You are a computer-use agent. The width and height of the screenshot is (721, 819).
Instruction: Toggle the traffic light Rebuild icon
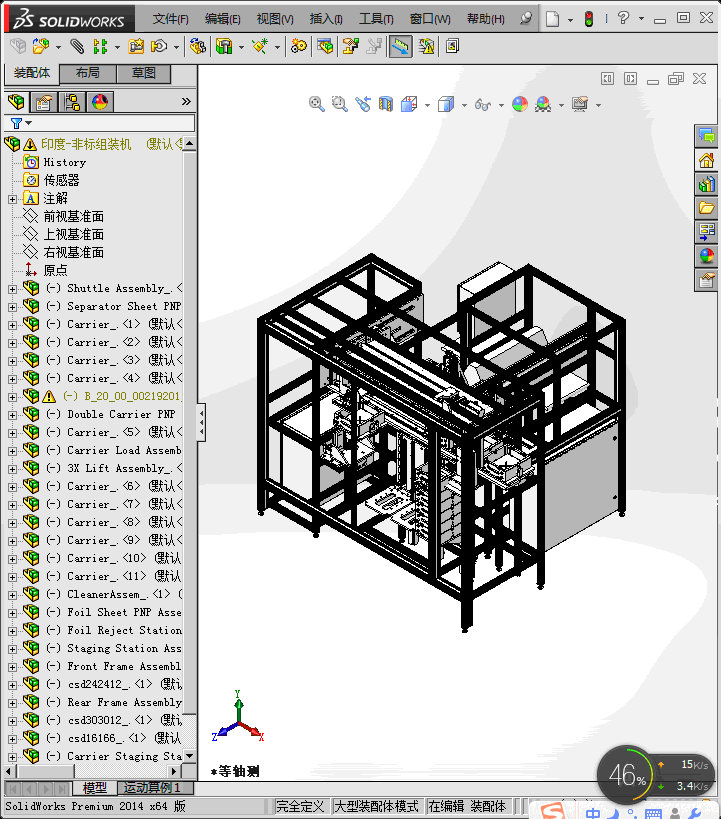pos(589,19)
